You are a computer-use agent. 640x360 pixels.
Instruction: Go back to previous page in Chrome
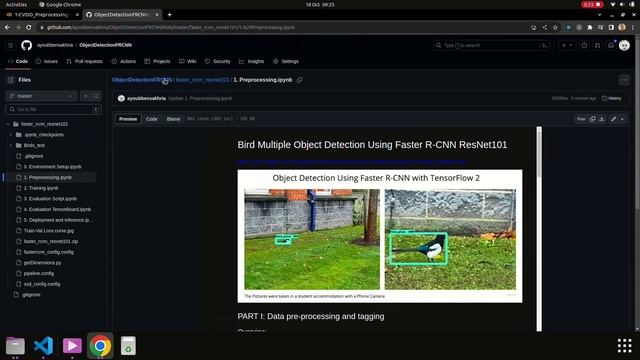pyautogui.click(x=7, y=27)
